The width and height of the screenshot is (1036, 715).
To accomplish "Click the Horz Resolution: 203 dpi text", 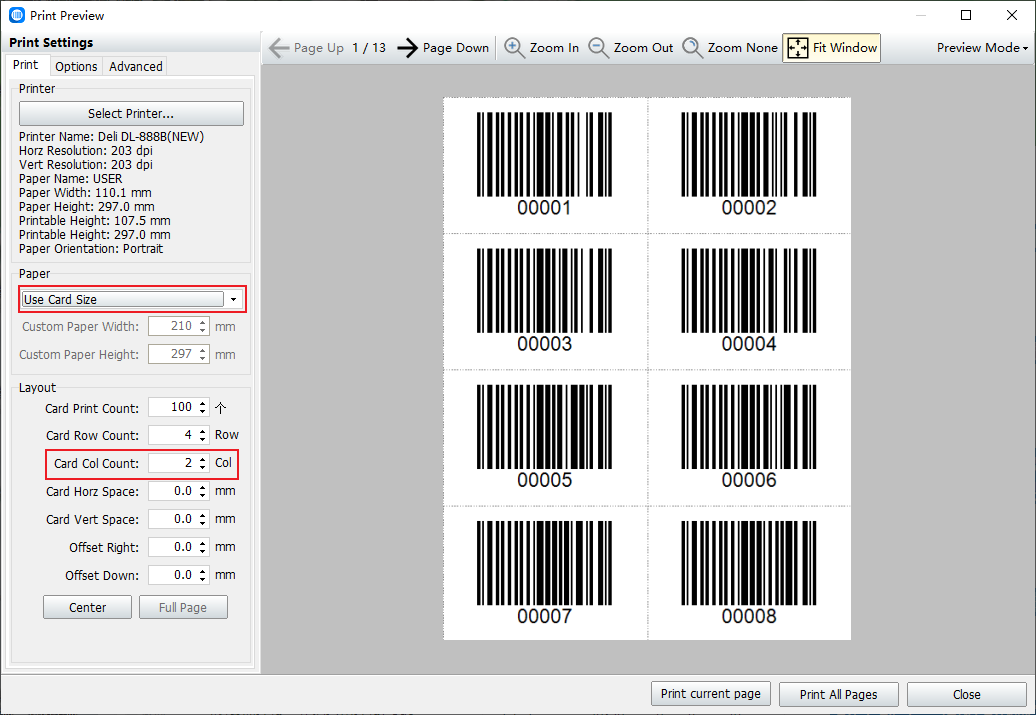I will (86, 151).
